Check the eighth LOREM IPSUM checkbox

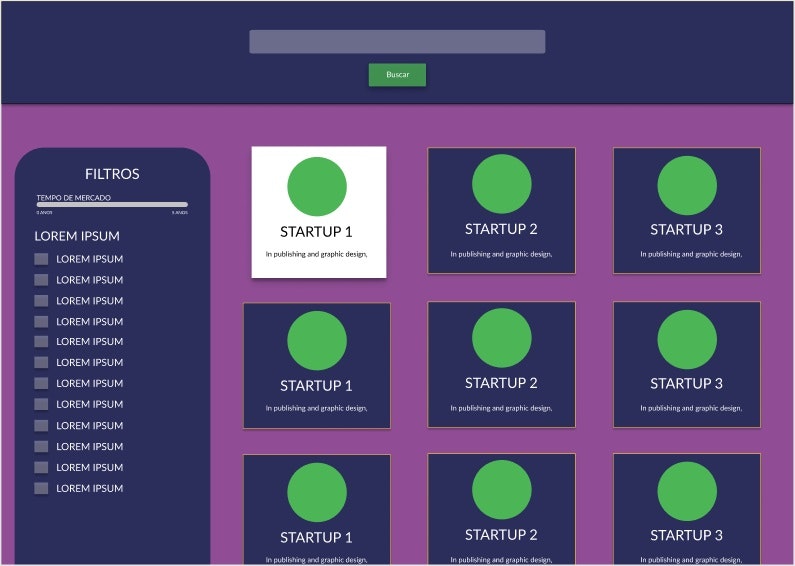(x=41, y=404)
